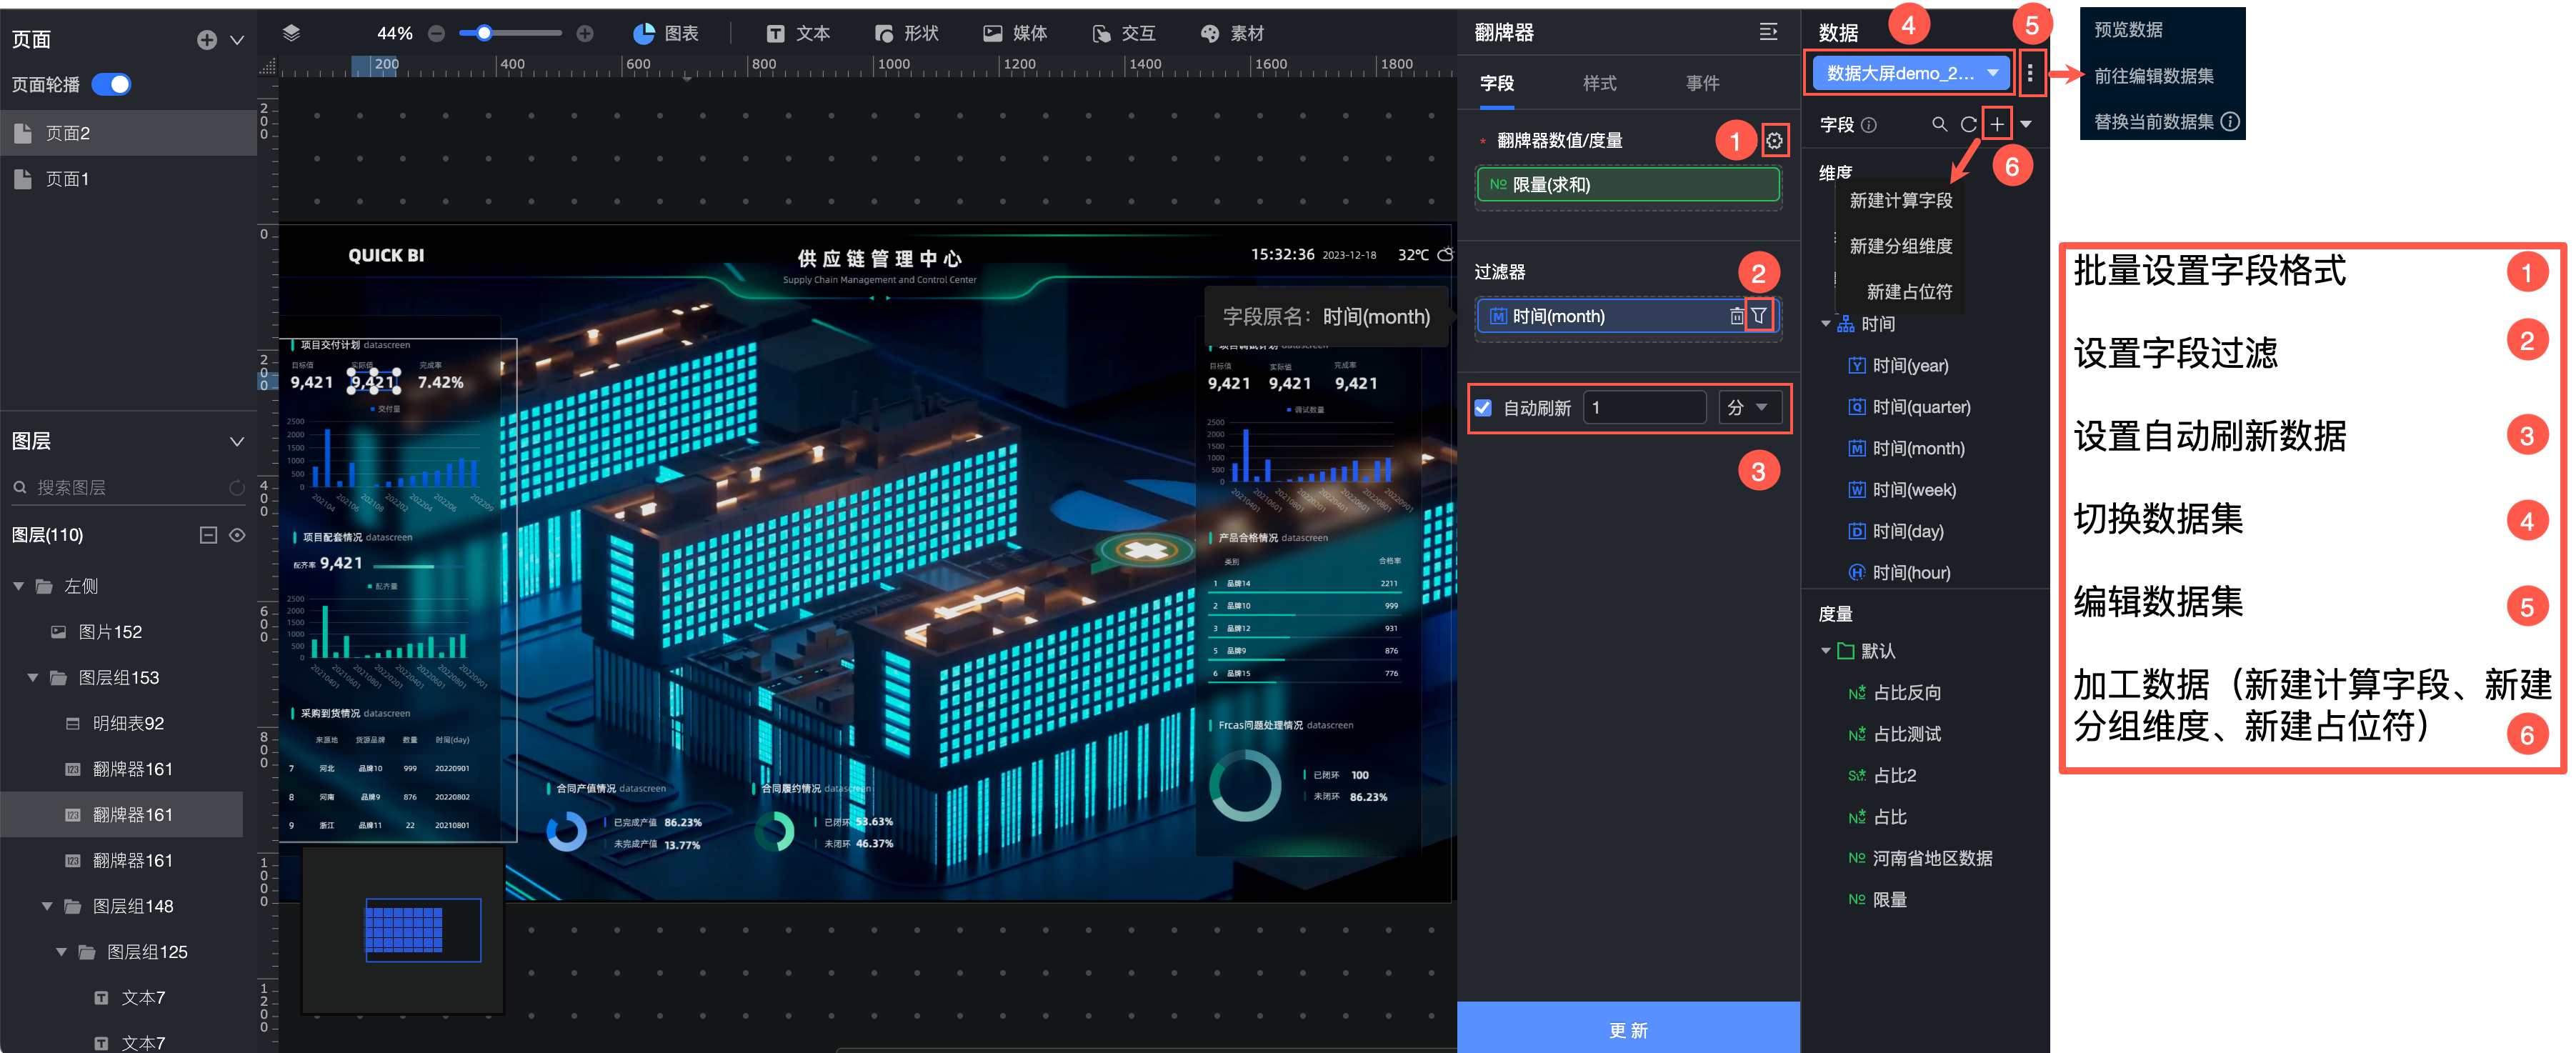This screenshot has height=1053, width=2576.
Task: Open the layers stack icon in toolbar
Action: (x=291, y=33)
